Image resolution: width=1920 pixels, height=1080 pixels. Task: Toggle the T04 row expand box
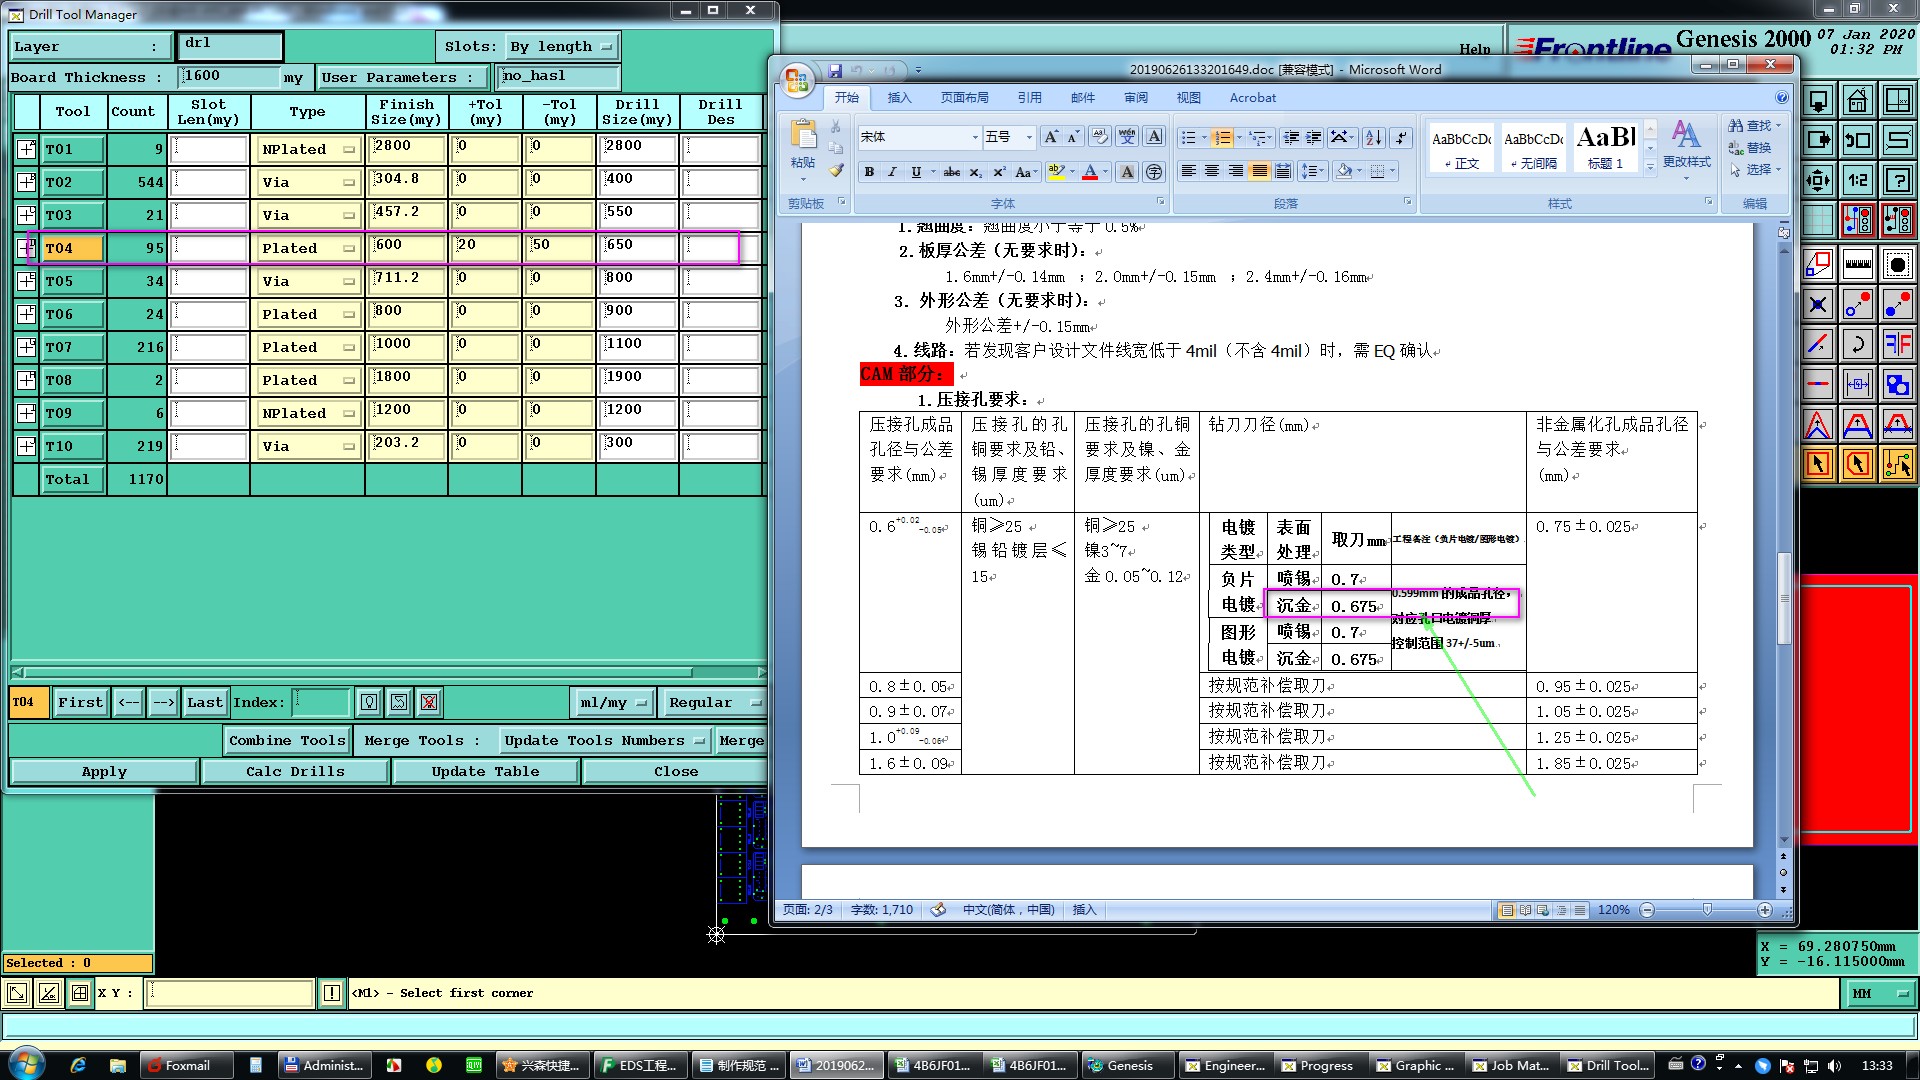[x=26, y=248]
